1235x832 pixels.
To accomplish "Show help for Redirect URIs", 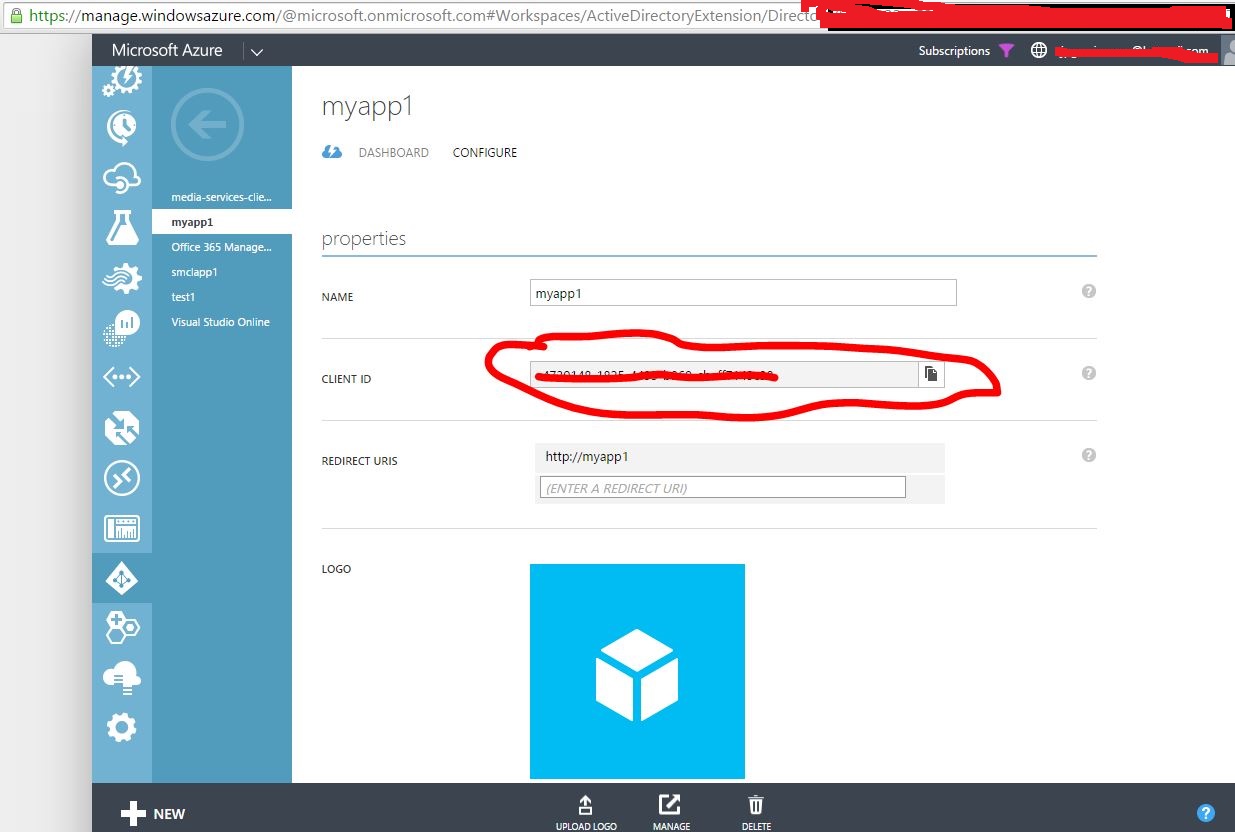I will [1089, 455].
